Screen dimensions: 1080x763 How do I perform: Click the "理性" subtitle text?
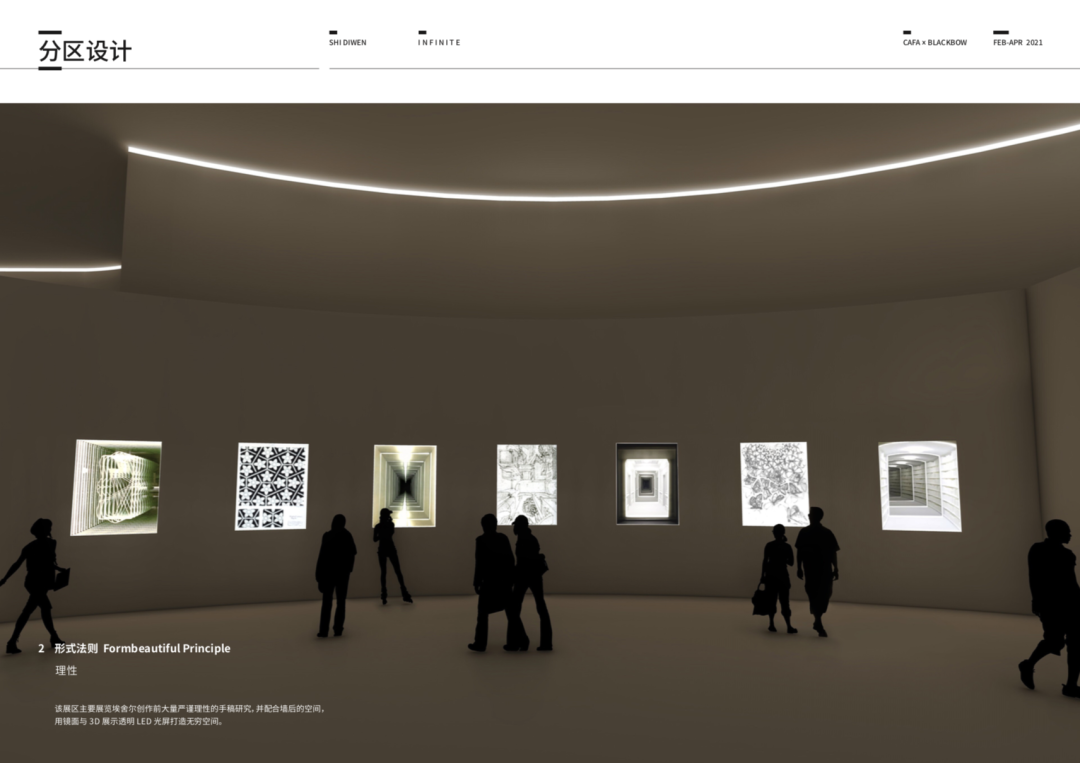[x=66, y=671]
